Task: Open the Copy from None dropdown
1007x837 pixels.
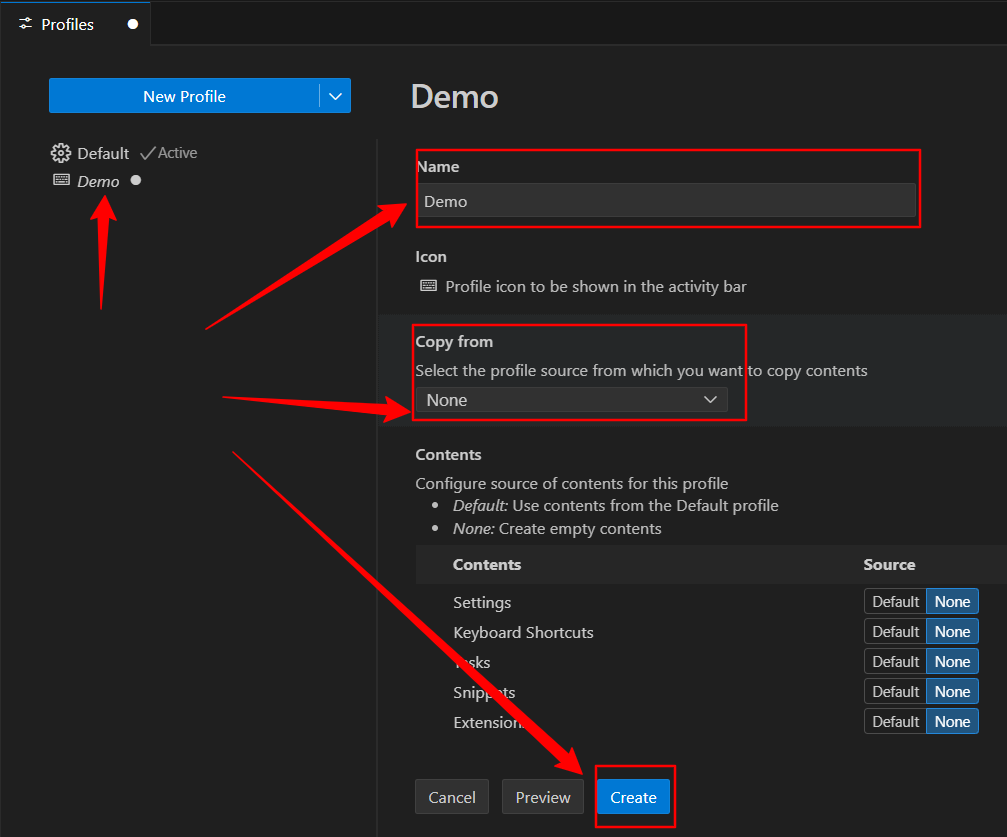Action: 572,400
